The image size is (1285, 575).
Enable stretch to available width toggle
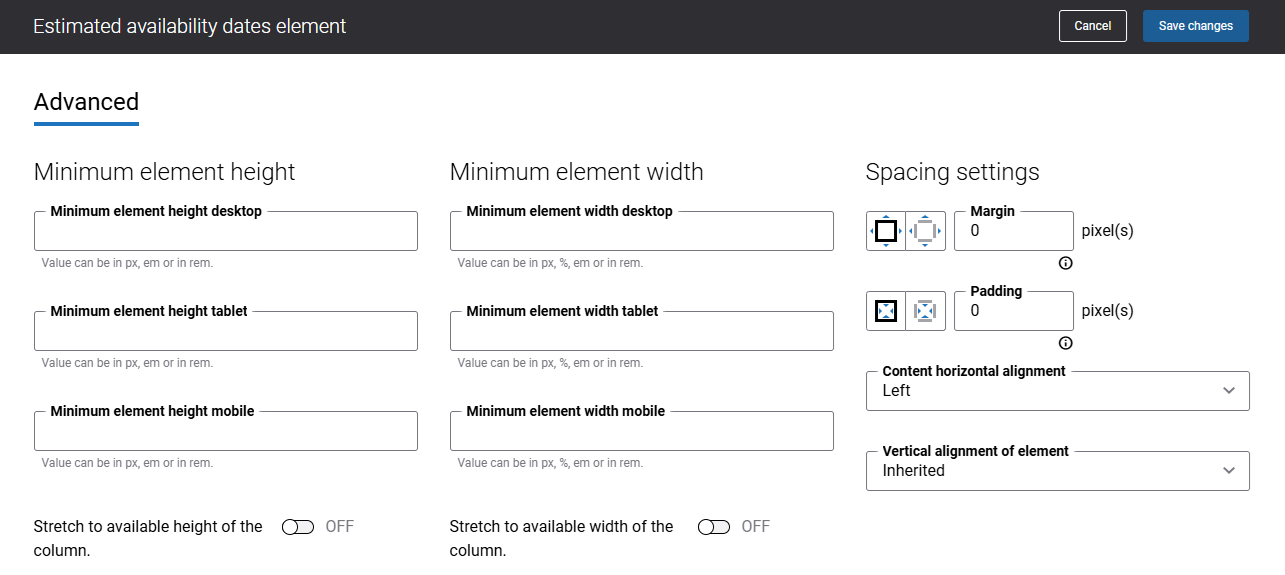coord(714,527)
